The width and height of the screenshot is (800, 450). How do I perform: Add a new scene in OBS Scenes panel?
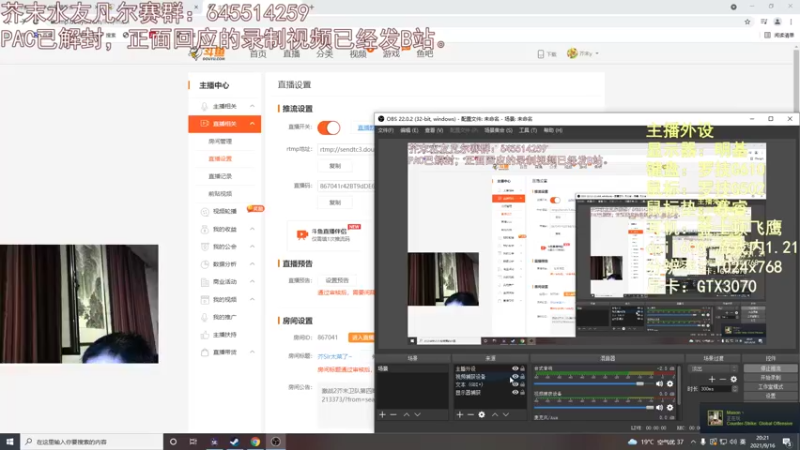click(x=382, y=415)
